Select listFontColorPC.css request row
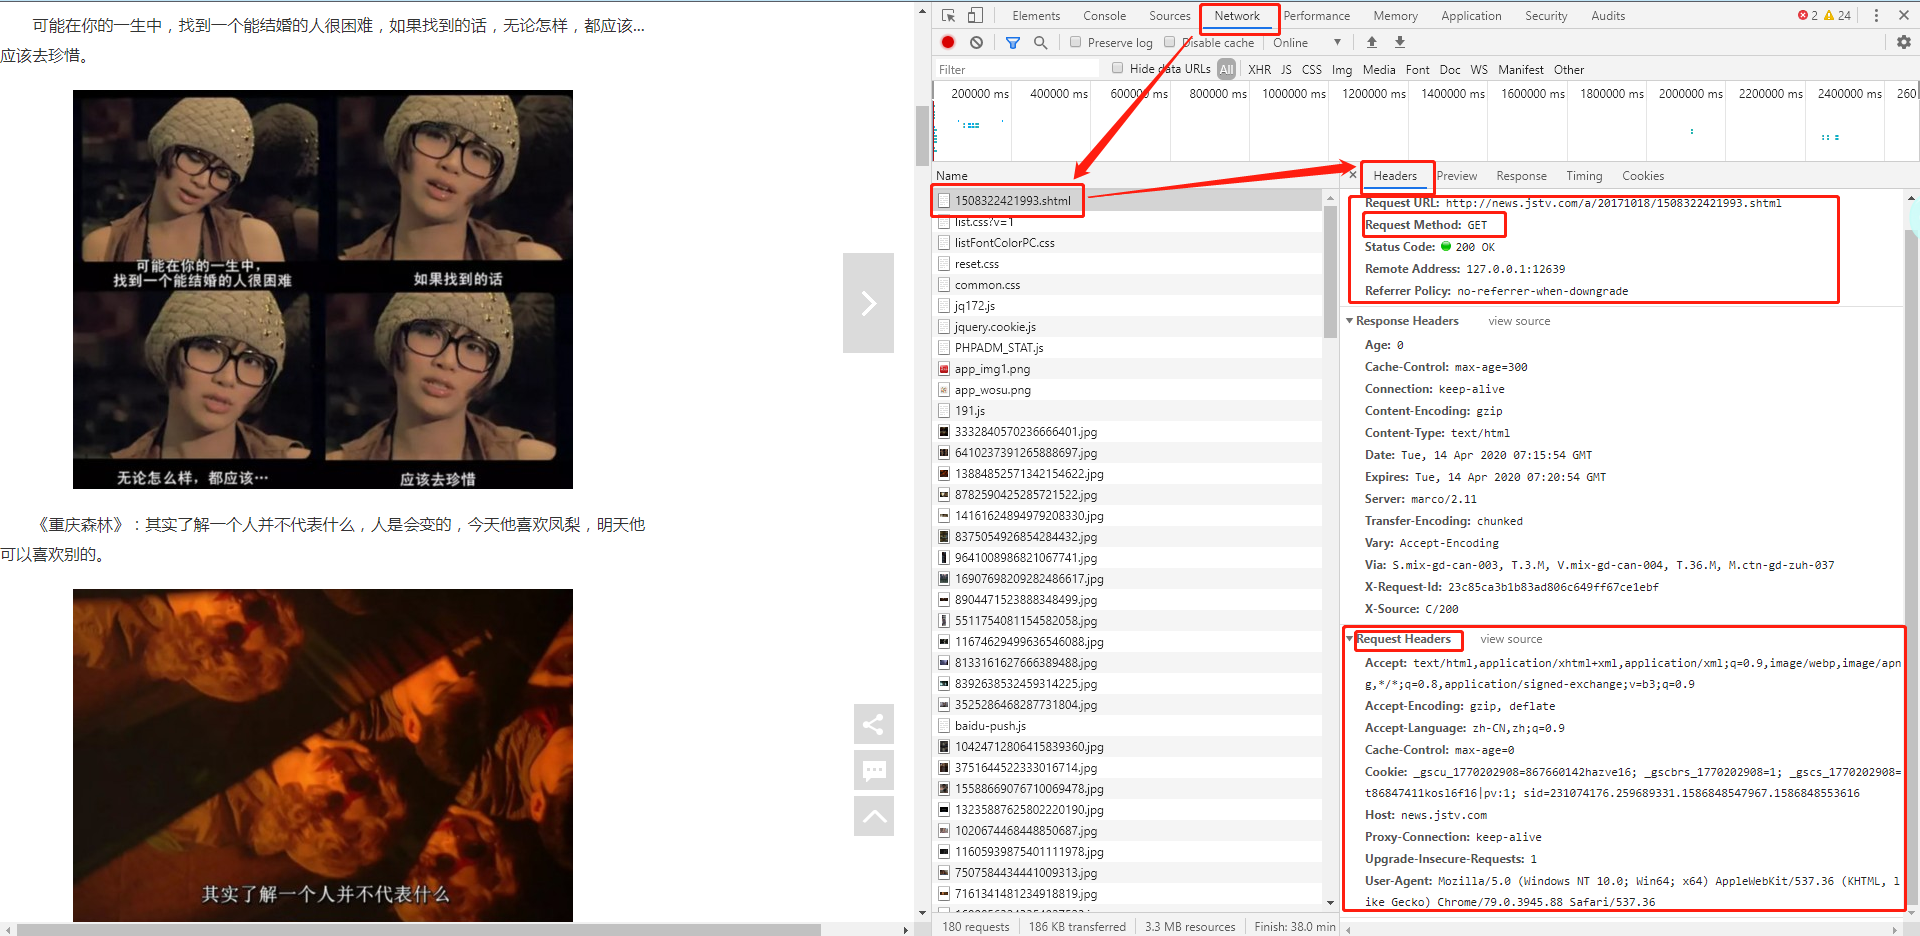 pos(1128,243)
